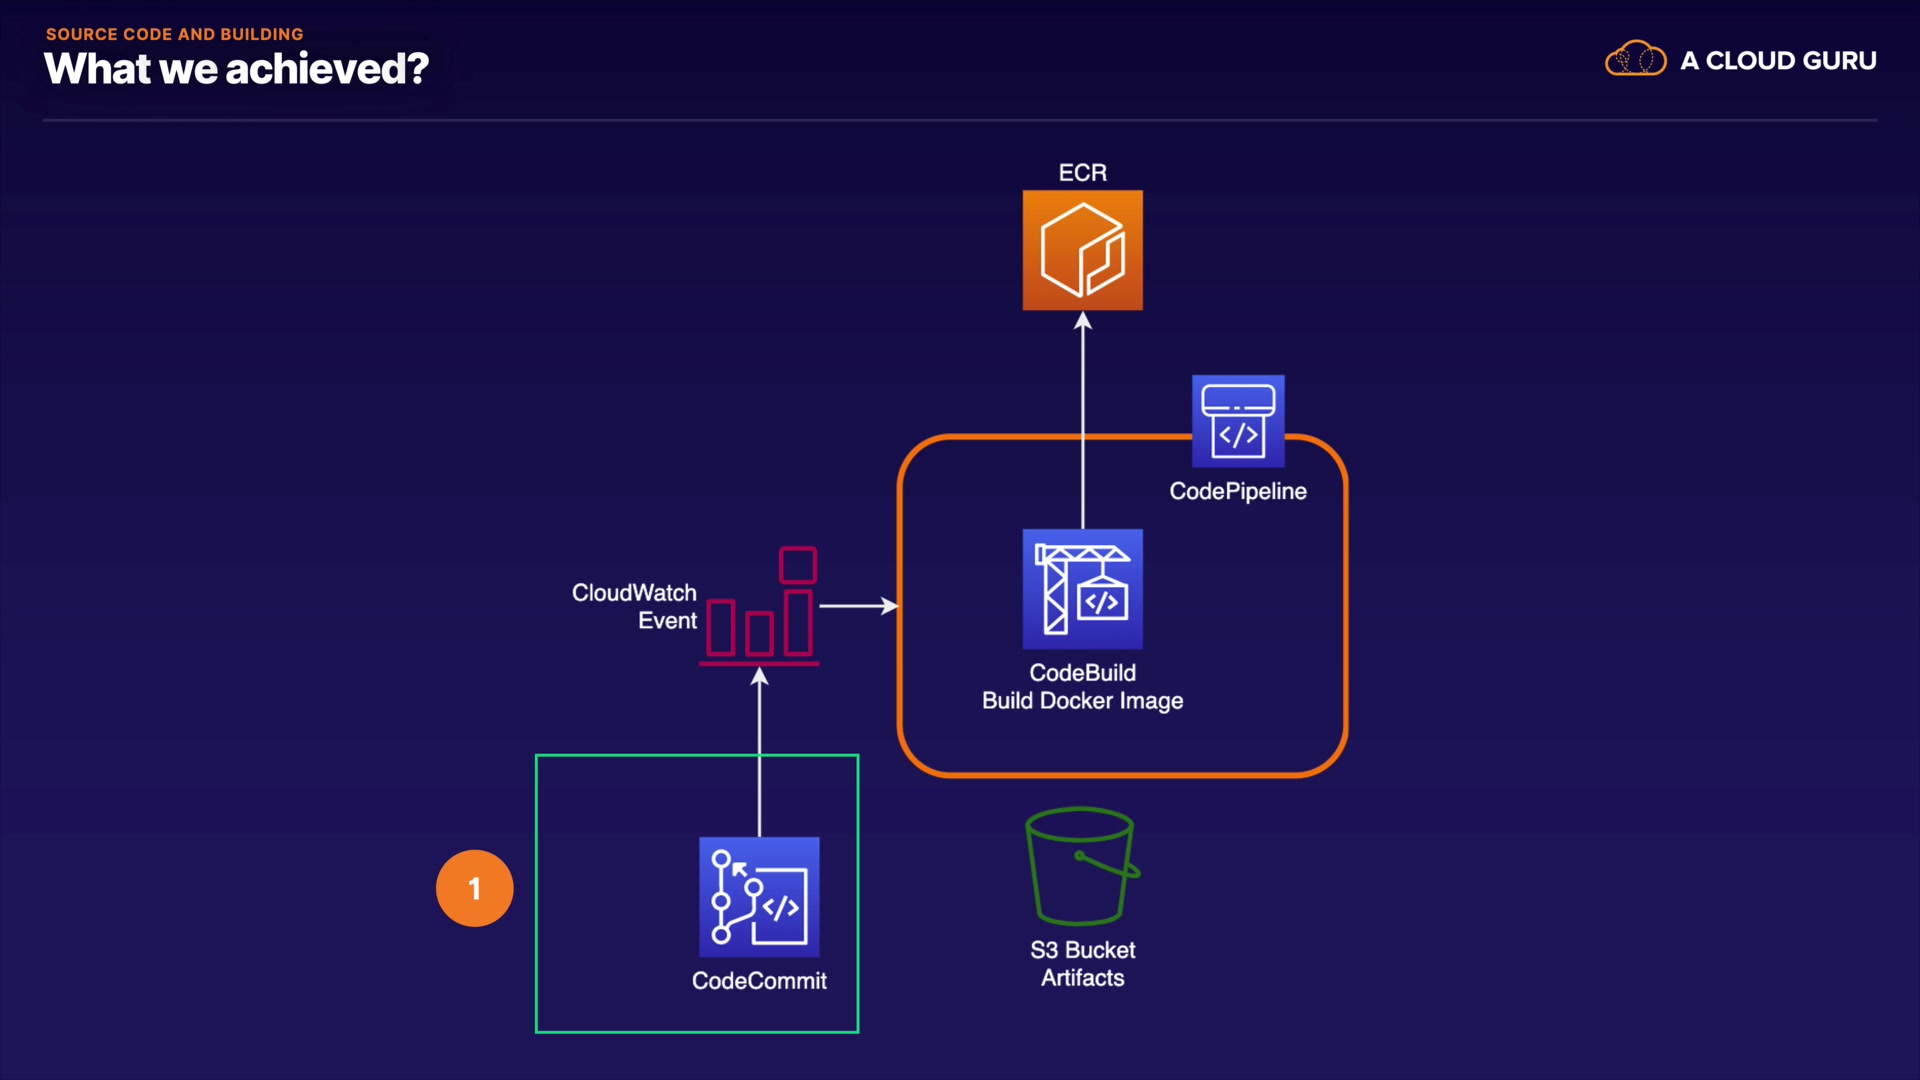The width and height of the screenshot is (1920, 1080).
Task: Click the 'Build Docker Image' caption
Action: 1082,701
